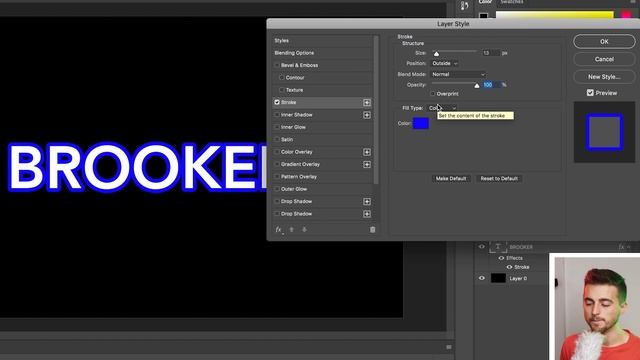
Task: Click the stroke Size value field
Action: tap(491, 53)
